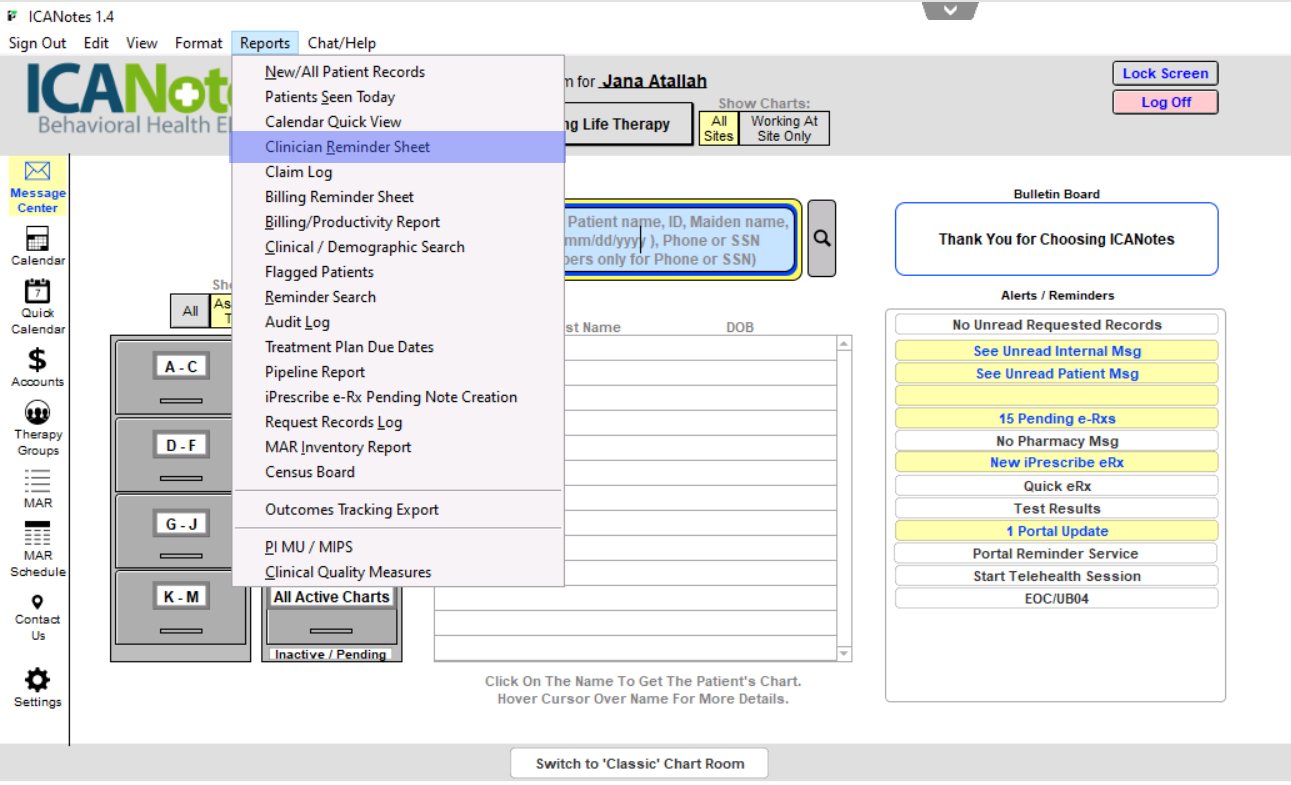The width and height of the screenshot is (1291, 785).
Task: Toggle Working At Site Only charts
Action: click(784, 128)
